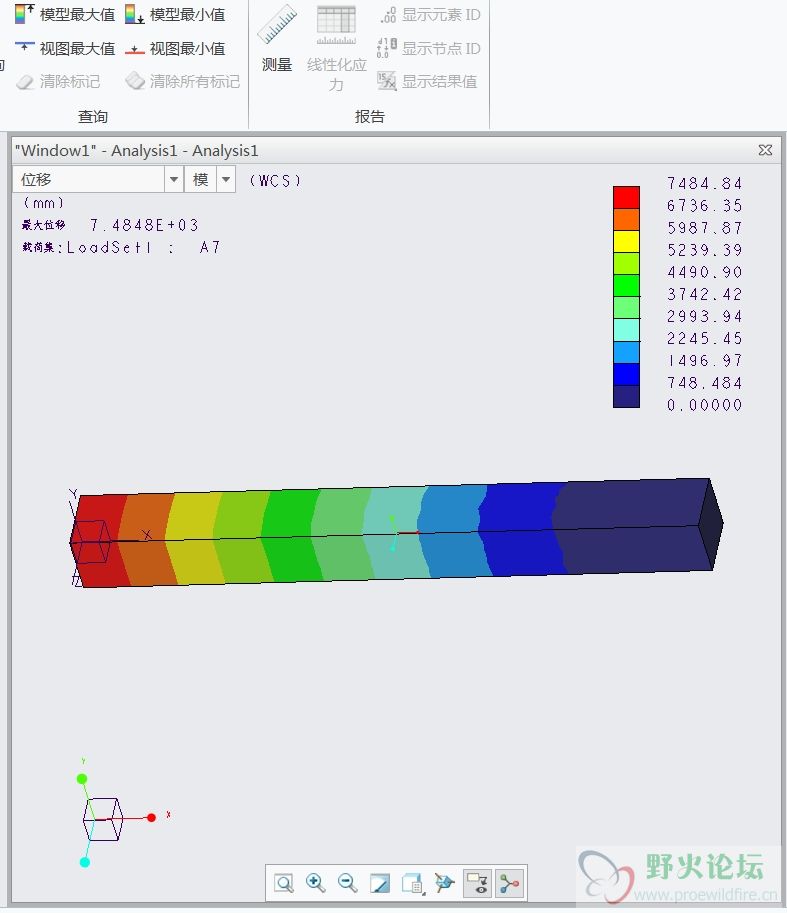This screenshot has width=787, height=913.
Task: Toggle the annotation display eye button
Action: pyautogui.click(x=477, y=883)
